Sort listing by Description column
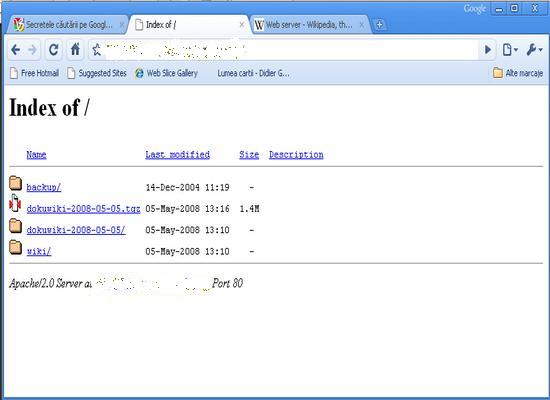Screen dimensions: 550x400 (296, 154)
